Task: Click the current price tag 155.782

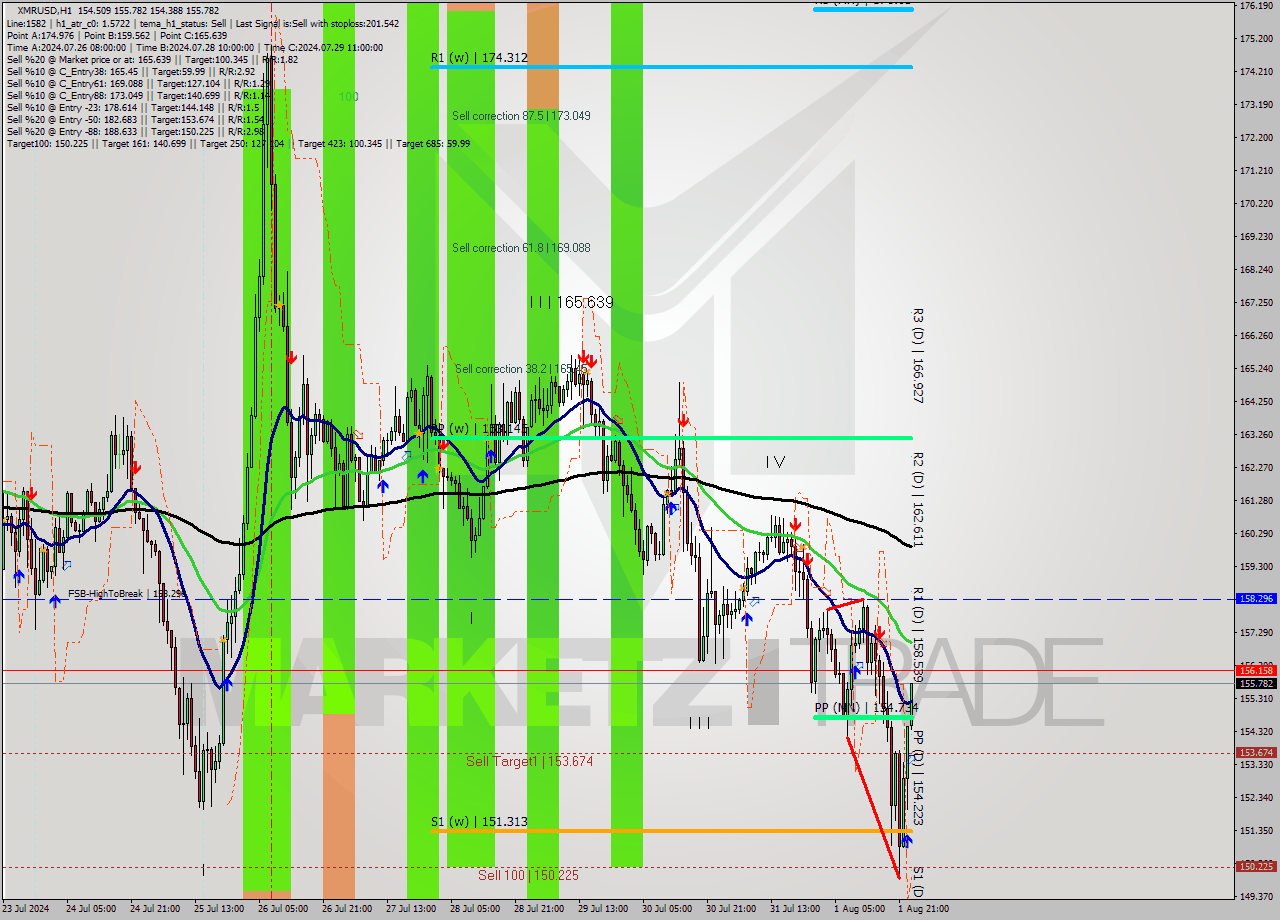Action: coord(1256,684)
